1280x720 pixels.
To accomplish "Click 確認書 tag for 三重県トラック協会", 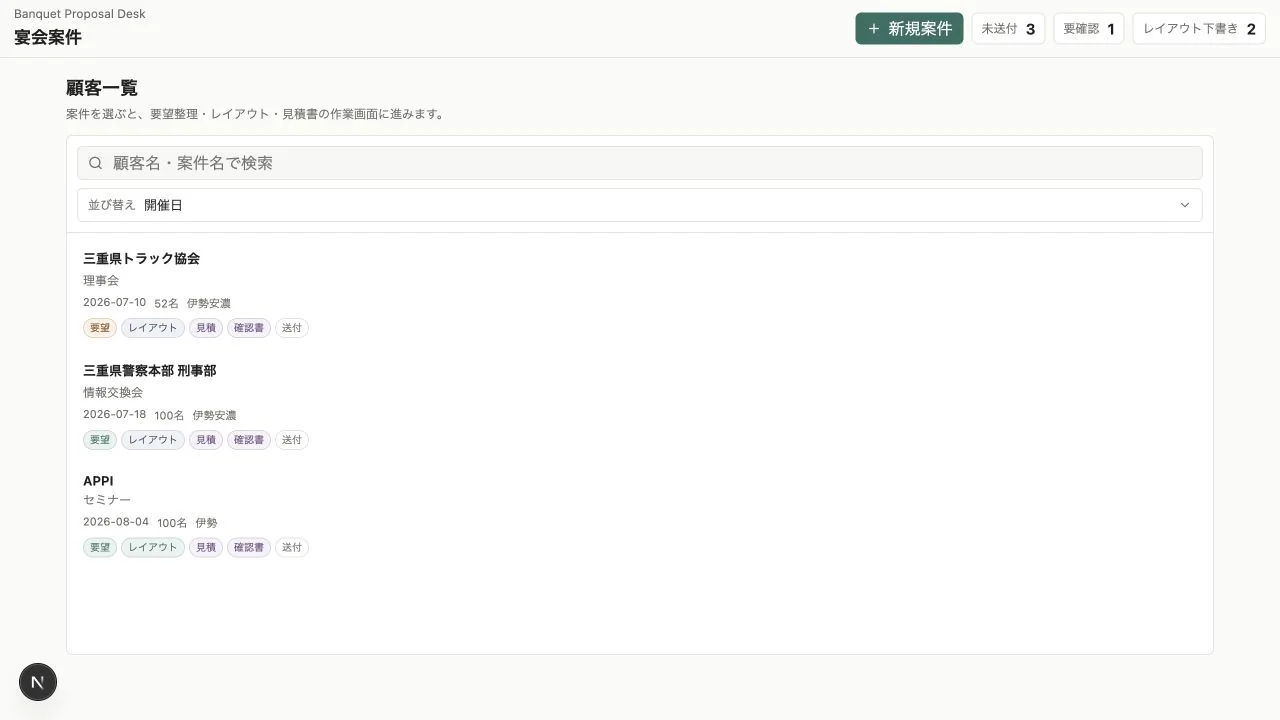I will tap(249, 328).
